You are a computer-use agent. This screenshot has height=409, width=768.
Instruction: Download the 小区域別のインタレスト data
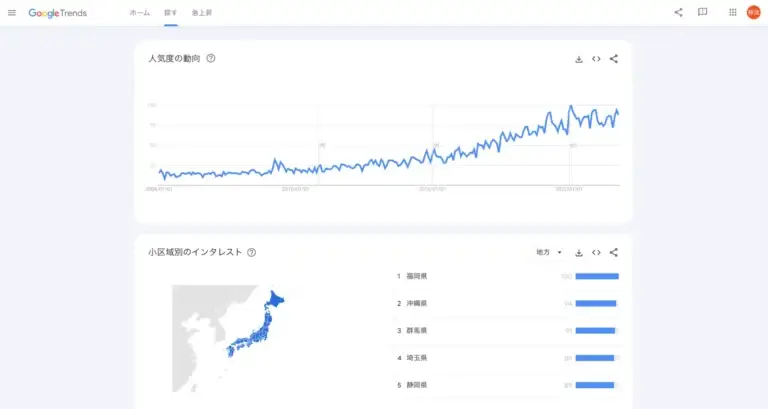pyautogui.click(x=579, y=253)
